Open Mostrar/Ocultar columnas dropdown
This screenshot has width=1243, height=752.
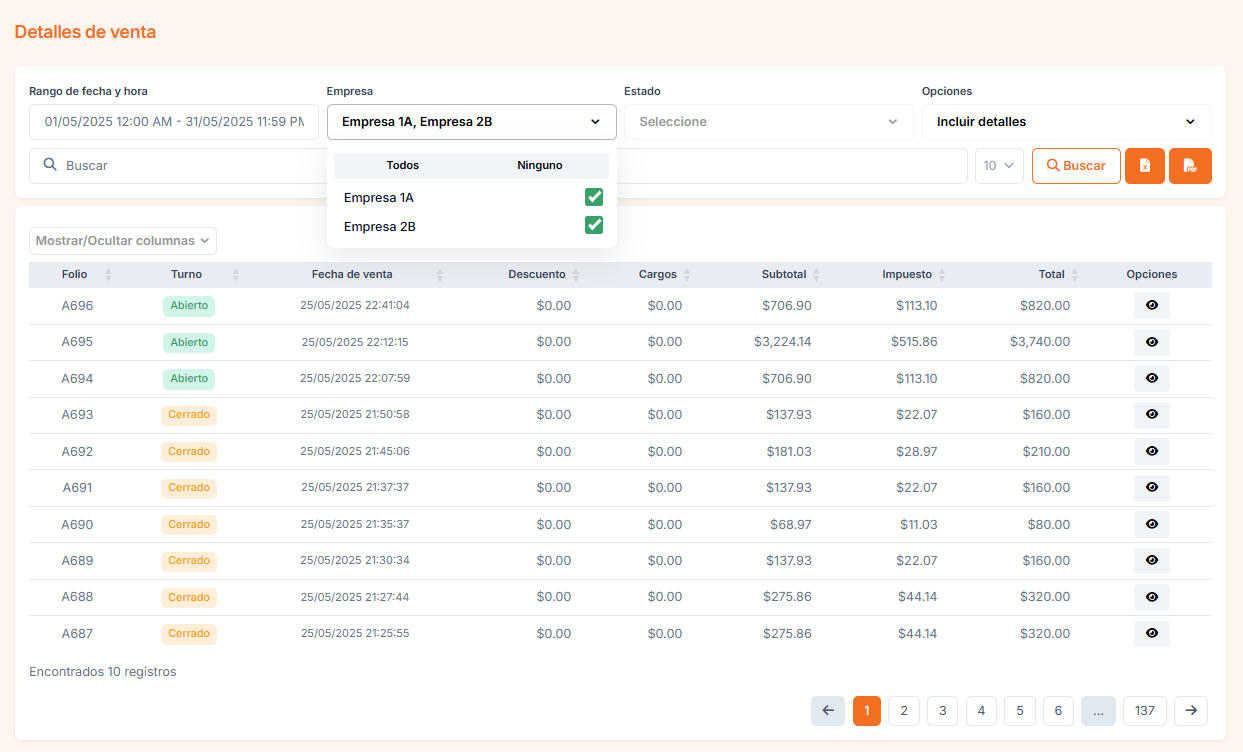click(123, 241)
